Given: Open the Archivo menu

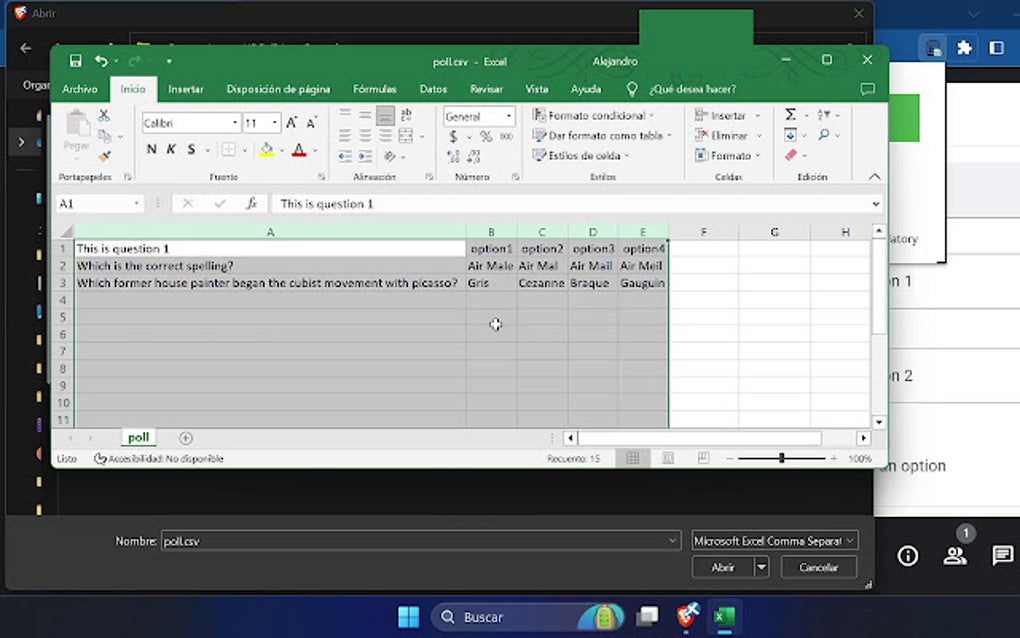Looking at the screenshot, I should (80, 89).
